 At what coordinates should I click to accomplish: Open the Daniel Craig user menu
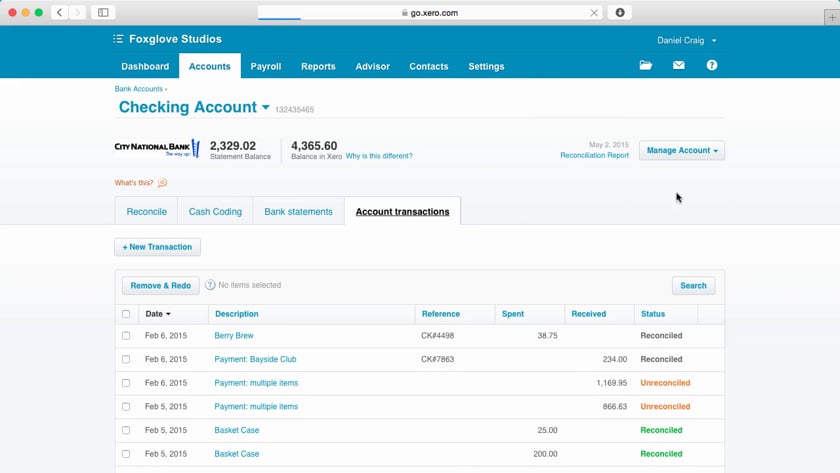click(687, 40)
